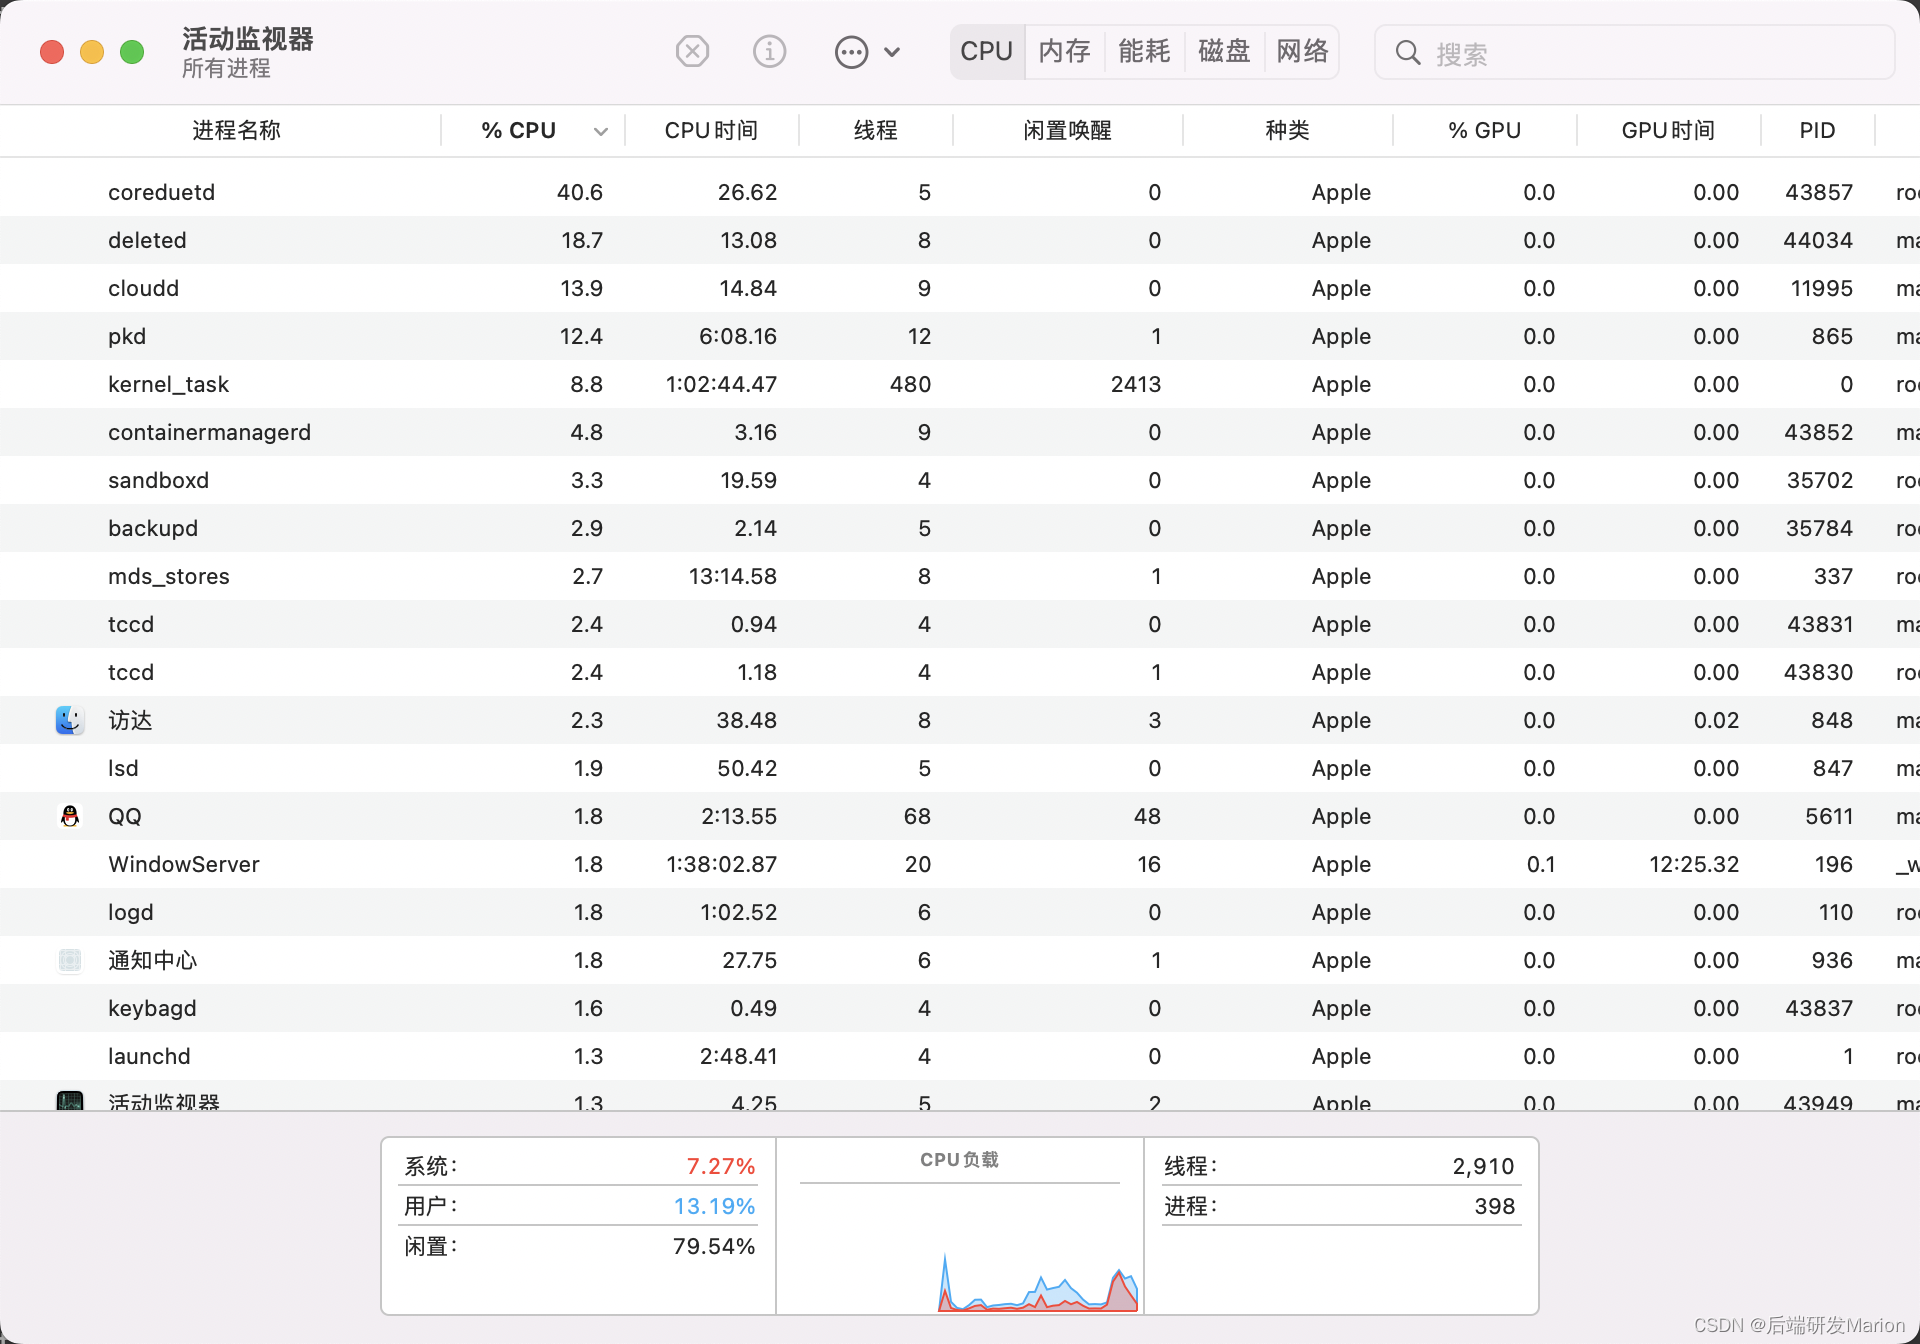Open the 磁盘 tab
Viewport: 1920px width, 1344px height.
pyautogui.click(x=1224, y=51)
